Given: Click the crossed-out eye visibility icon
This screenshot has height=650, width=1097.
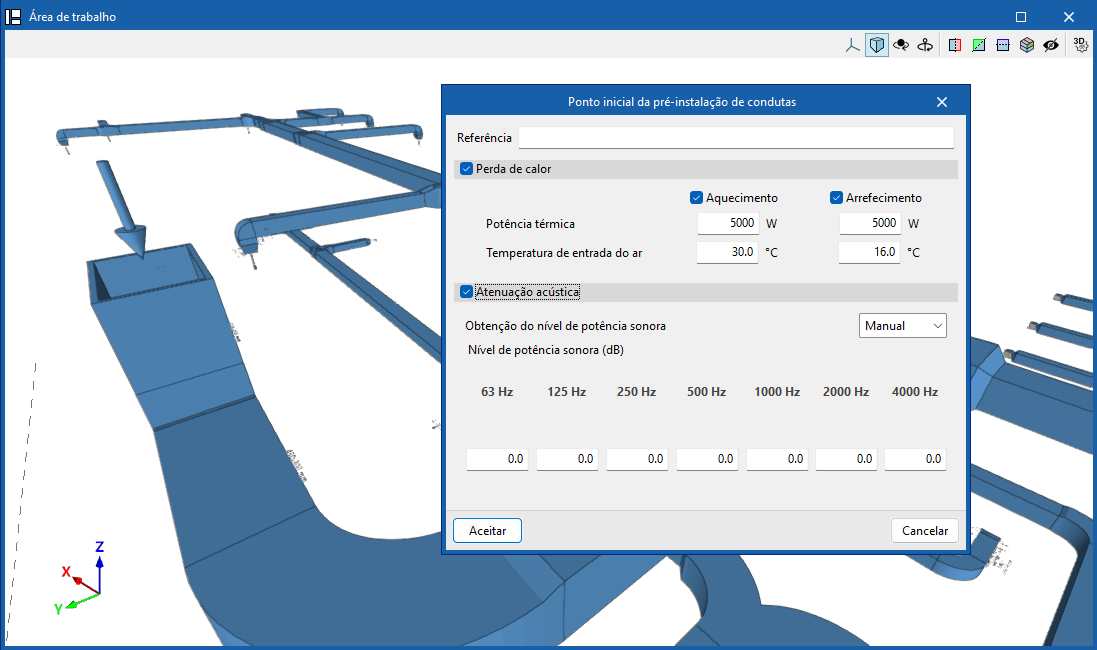Looking at the screenshot, I should pyautogui.click(x=1050, y=45).
